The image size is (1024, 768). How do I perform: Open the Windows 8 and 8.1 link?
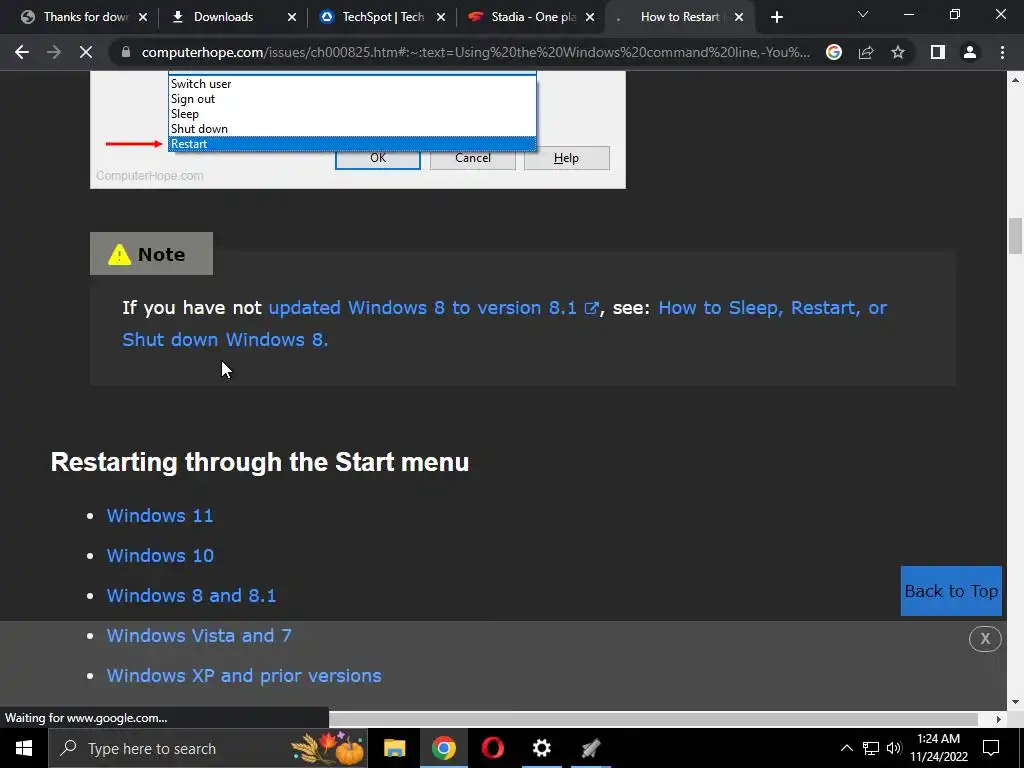[x=191, y=595]
